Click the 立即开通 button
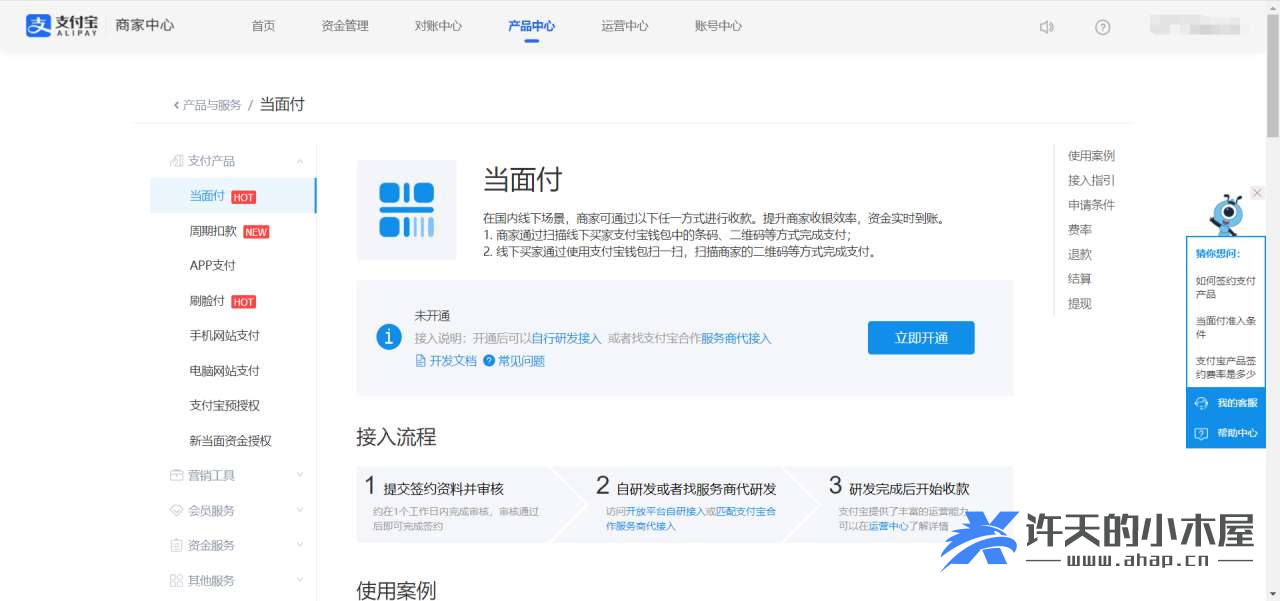The width and height of the screenshot is (1280, 601). pos(921,338)
